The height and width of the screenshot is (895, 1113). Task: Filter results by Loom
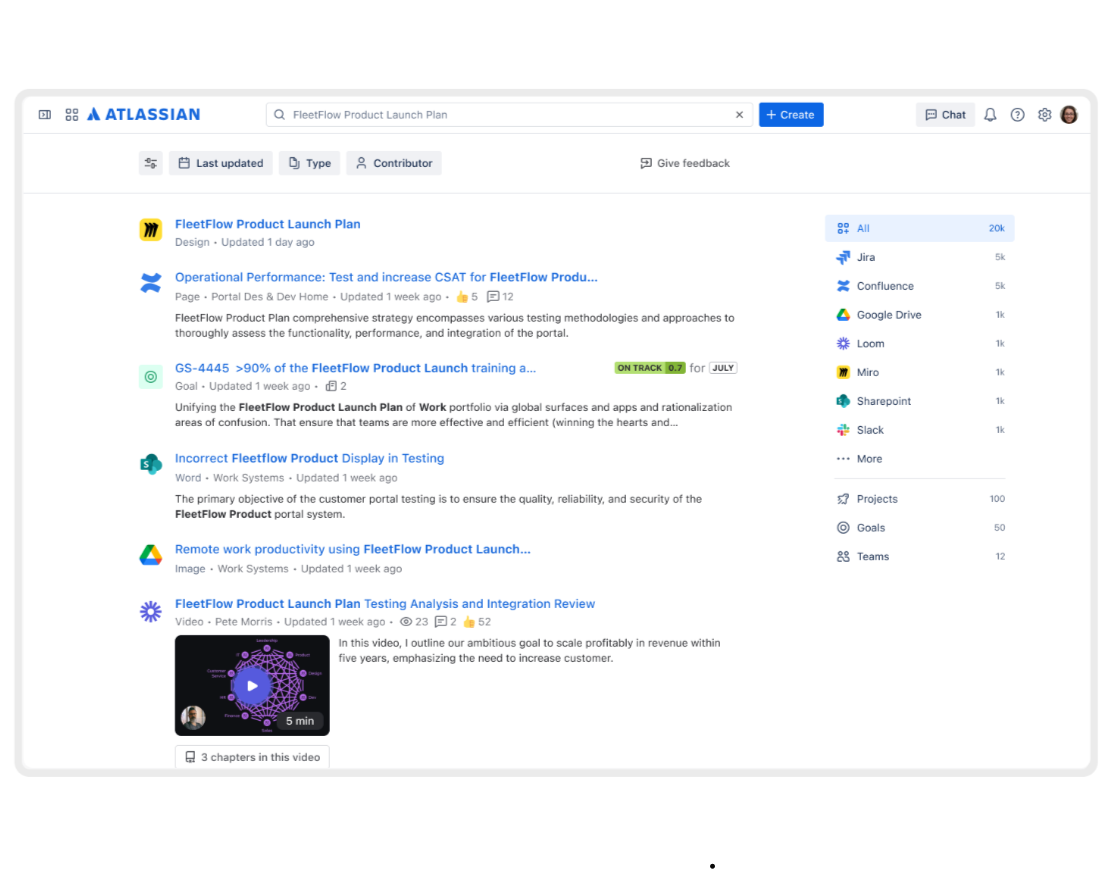click(x=919, y=344)
